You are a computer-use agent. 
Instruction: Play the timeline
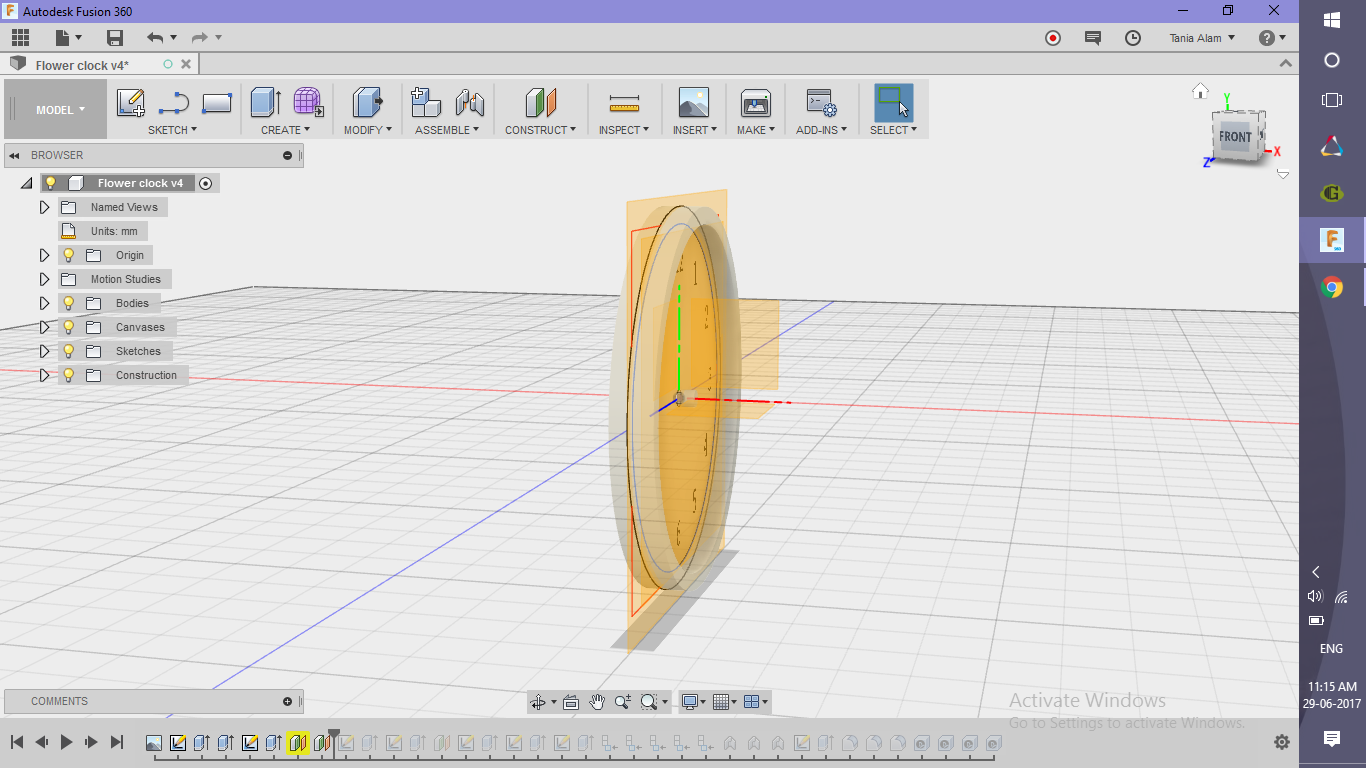(x=66, y=742)
